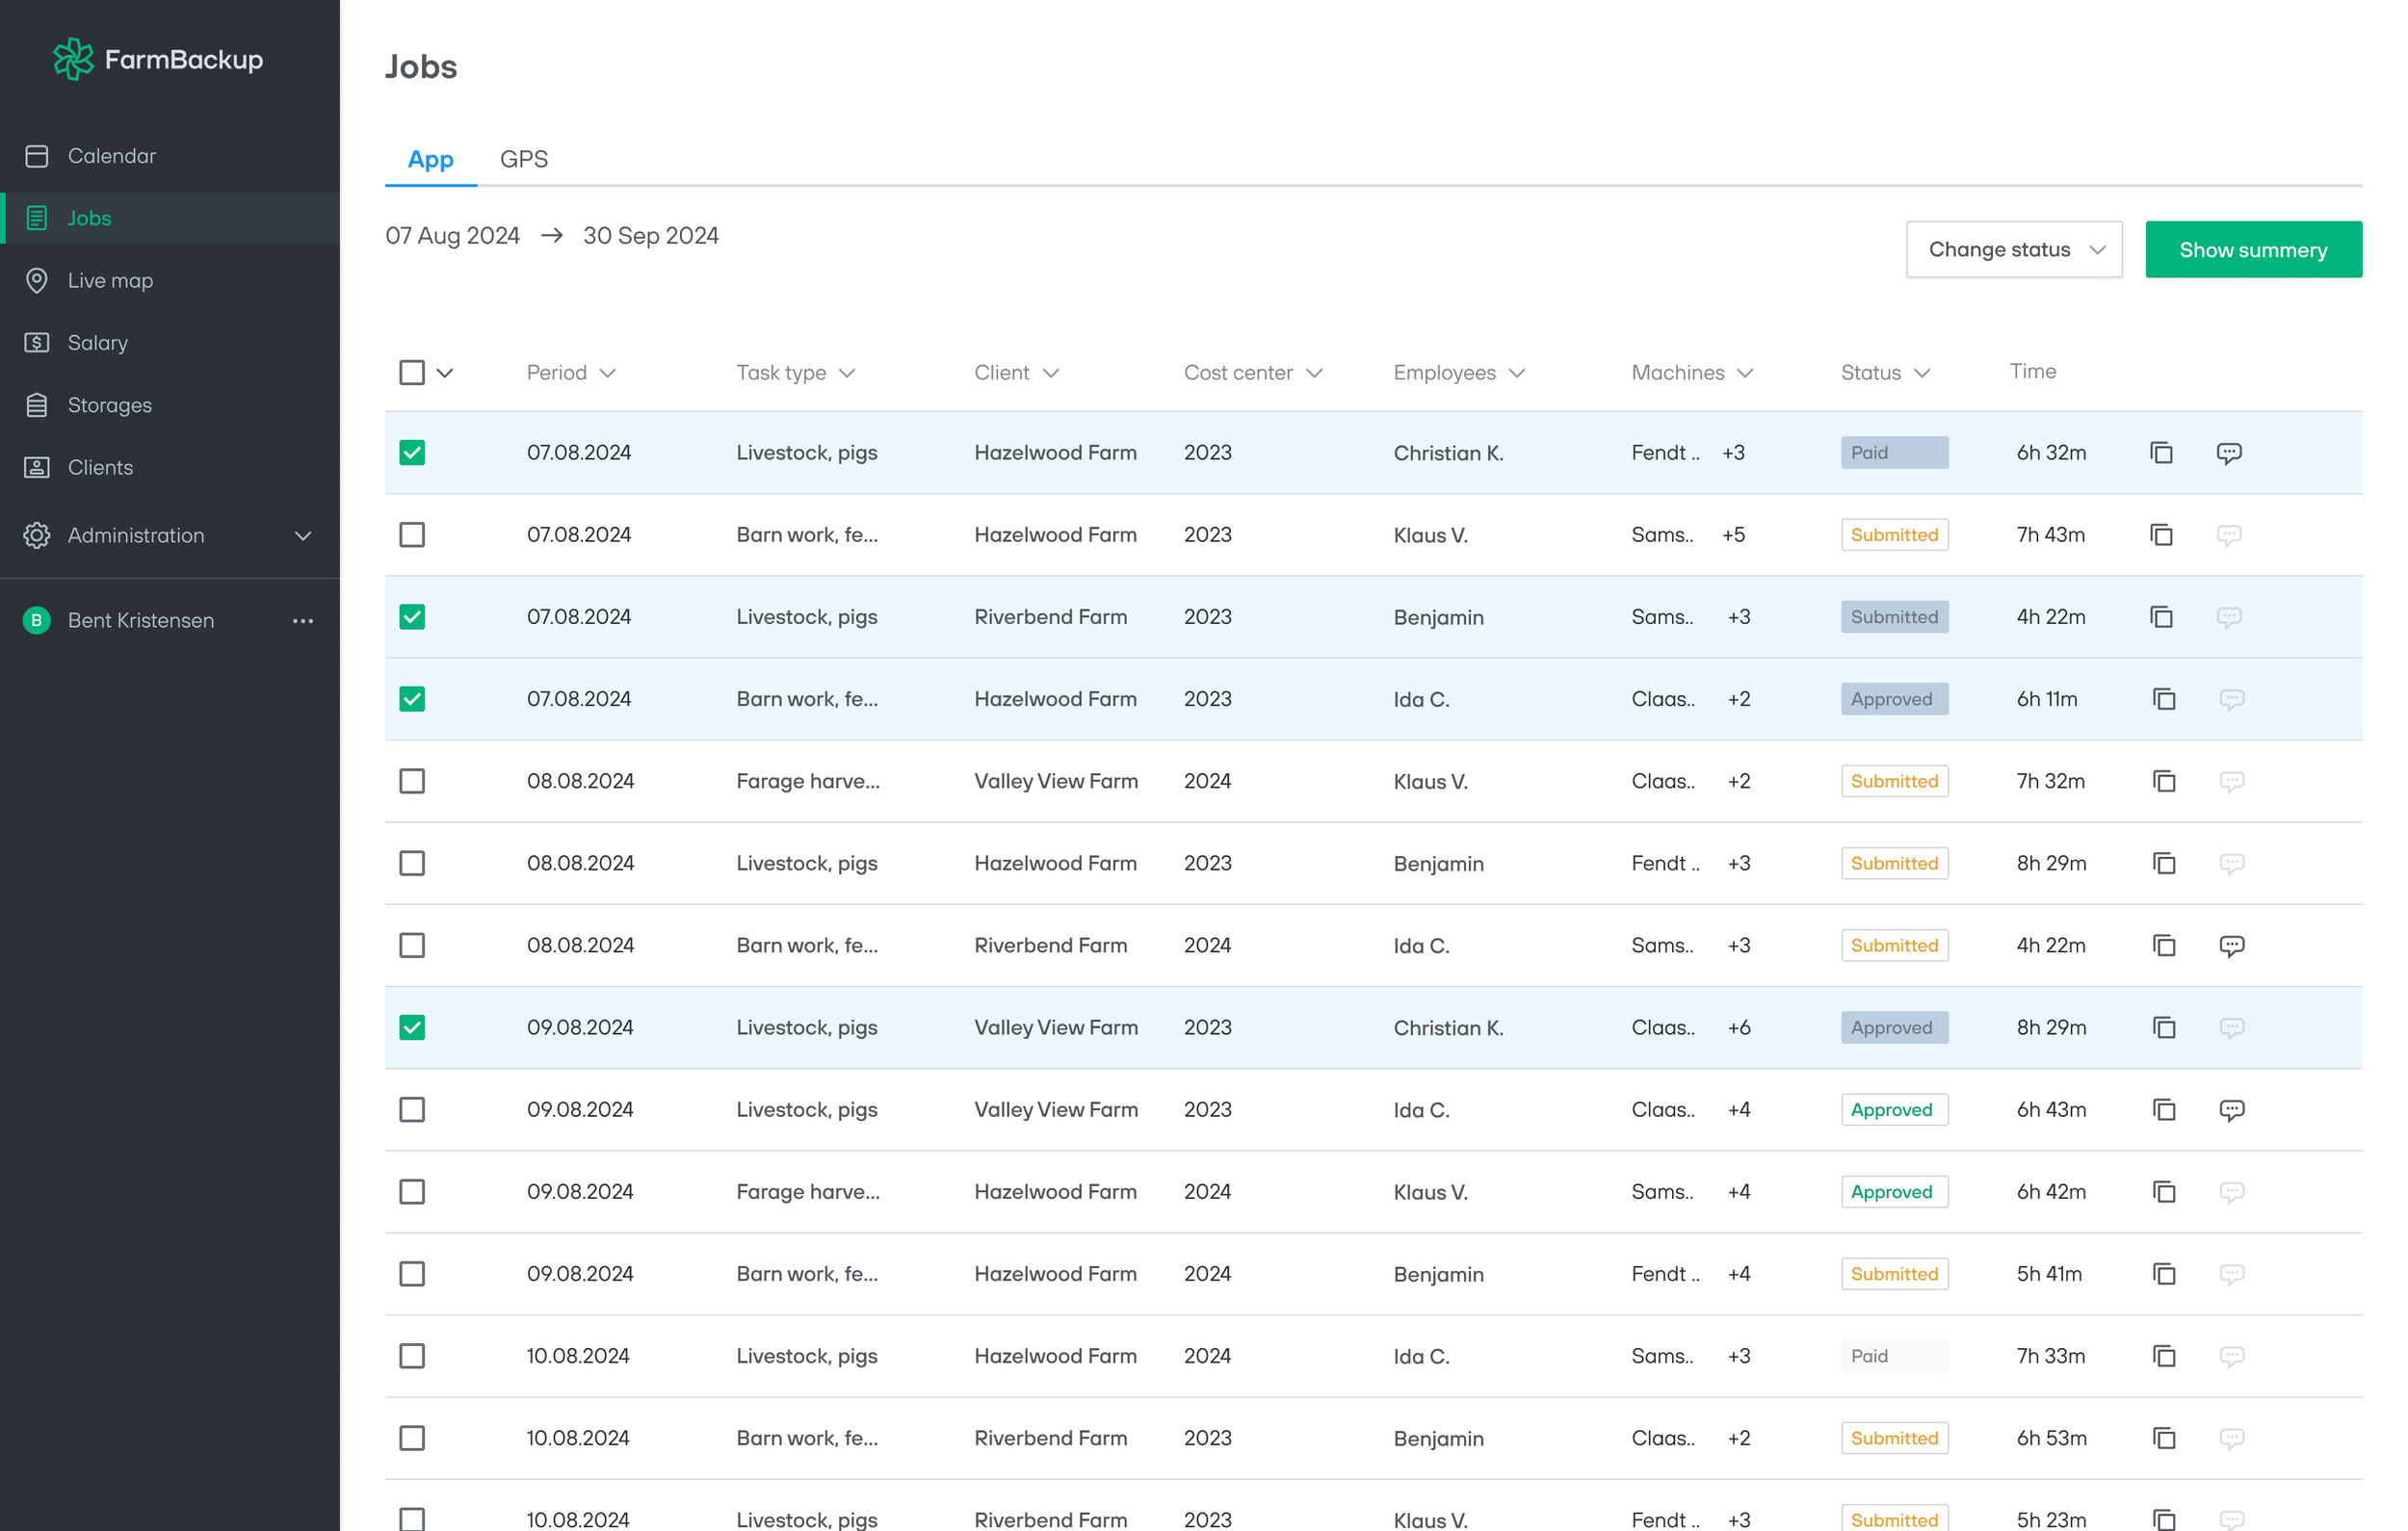Toggle select-all checkbox in table header
The width and height of the screenshot is (2408, 1531).
pyautogui.click(x=412, y=373)
